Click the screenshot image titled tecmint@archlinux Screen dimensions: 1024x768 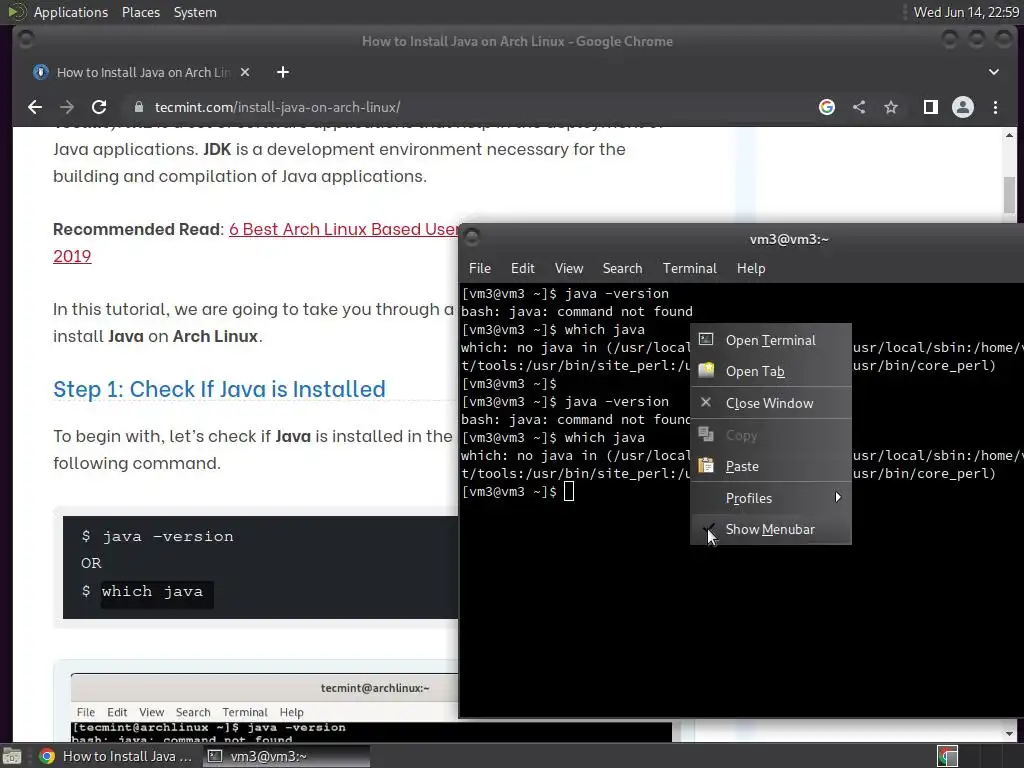pos(371,707)
